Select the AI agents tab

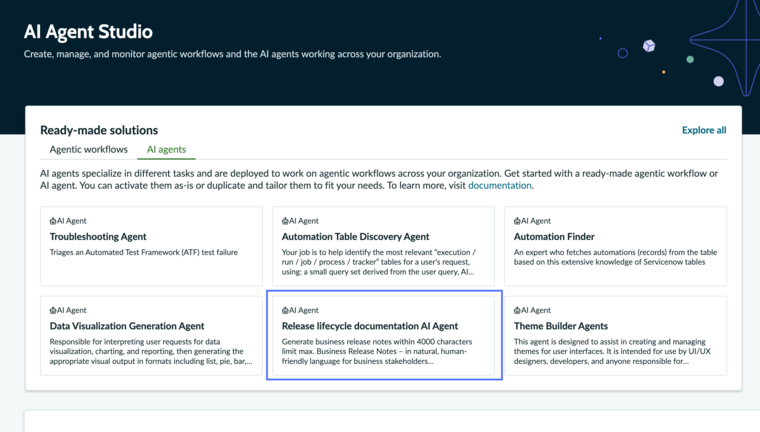click(x=166, y=149)
